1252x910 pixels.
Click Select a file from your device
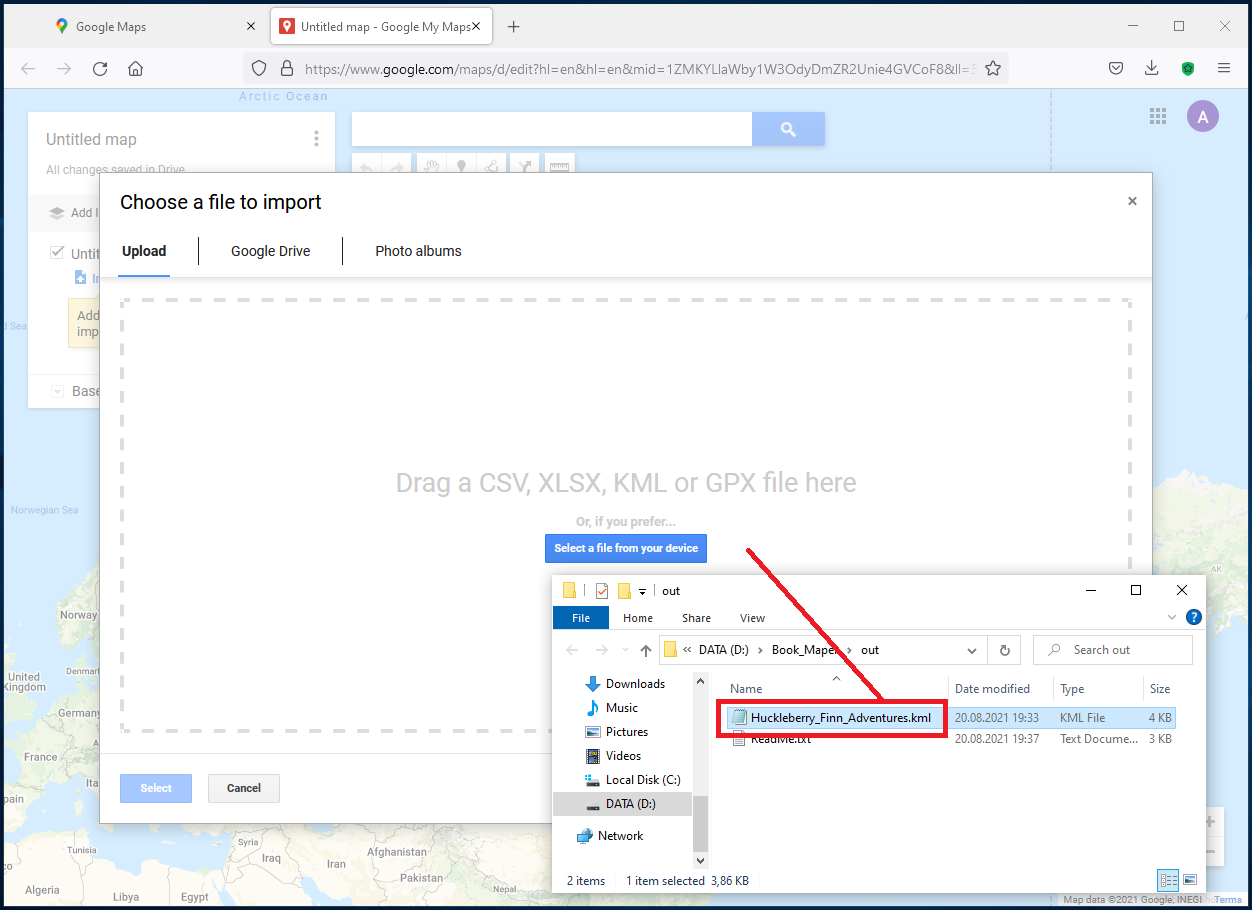[626, 548]
